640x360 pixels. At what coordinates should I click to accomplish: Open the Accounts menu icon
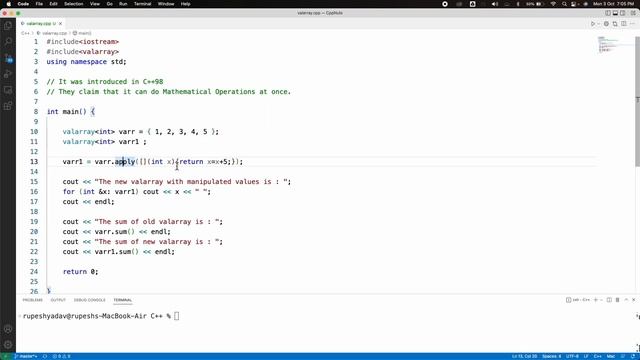pyautogui.click(x=8, y=329)
